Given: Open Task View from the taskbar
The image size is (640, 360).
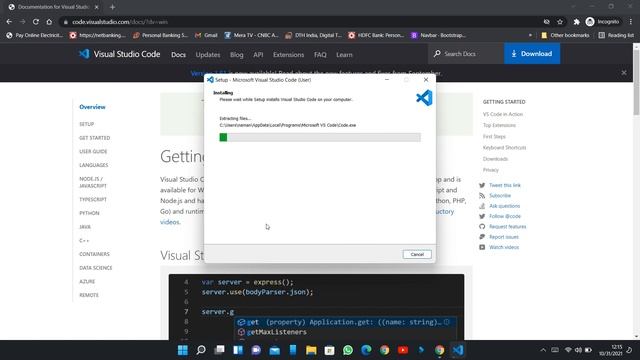Looking at the screenshot, I should (x=219, y=350).
